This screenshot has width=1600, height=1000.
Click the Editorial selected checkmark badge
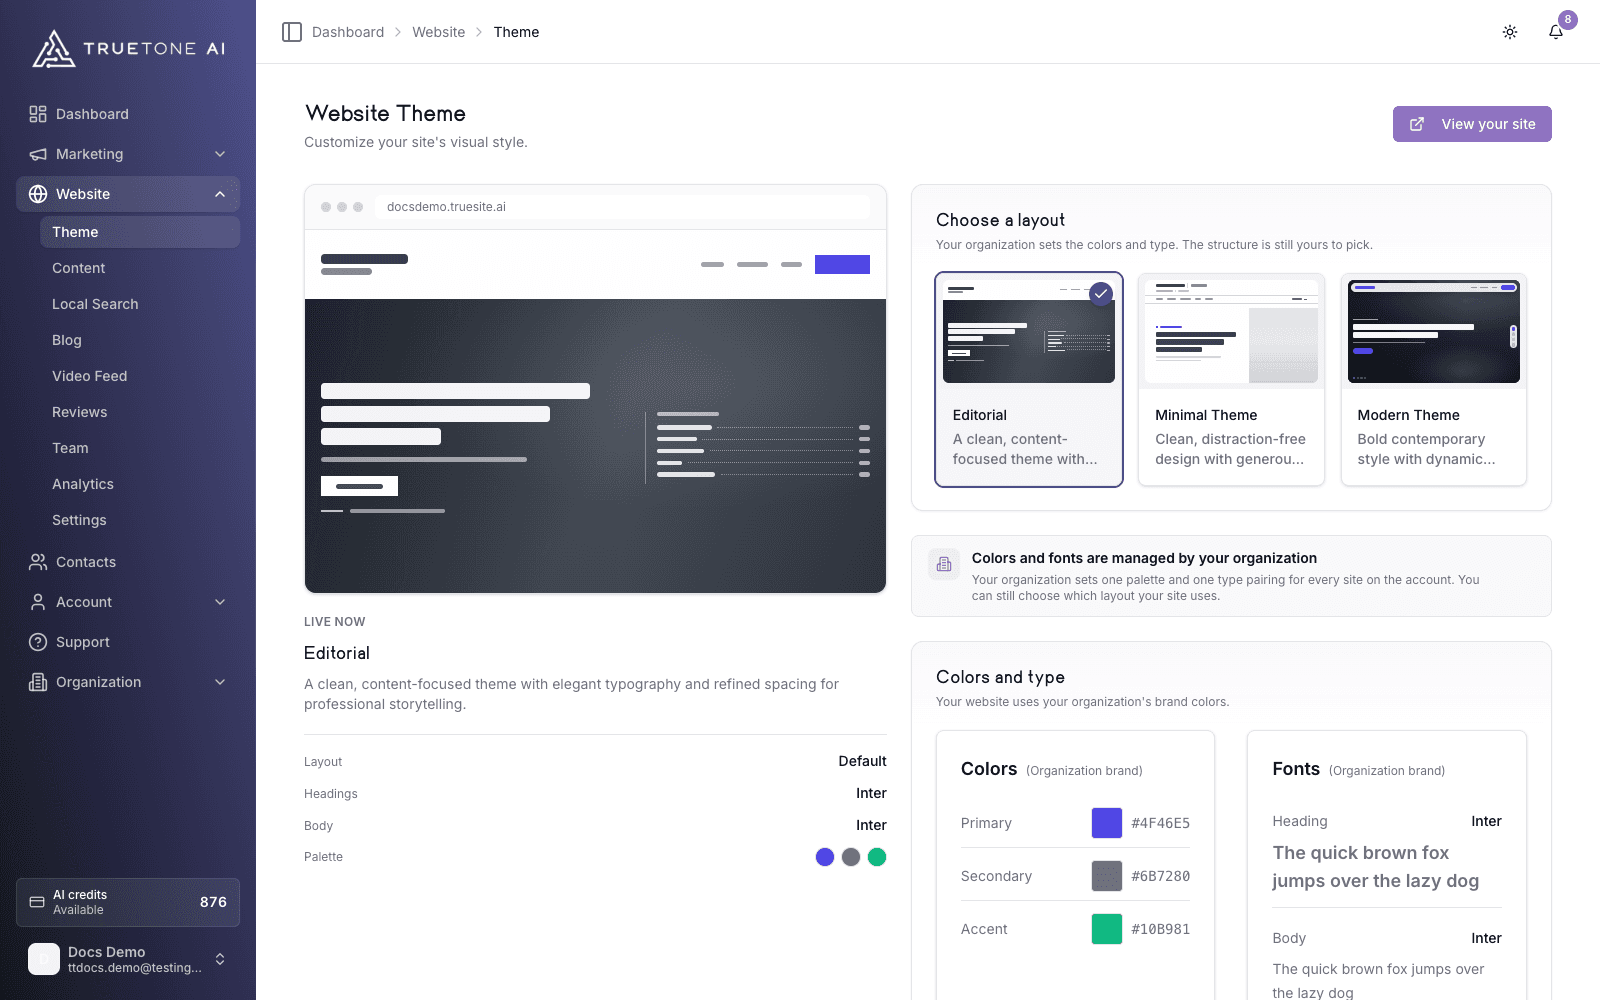click(x=1101, y=294)
